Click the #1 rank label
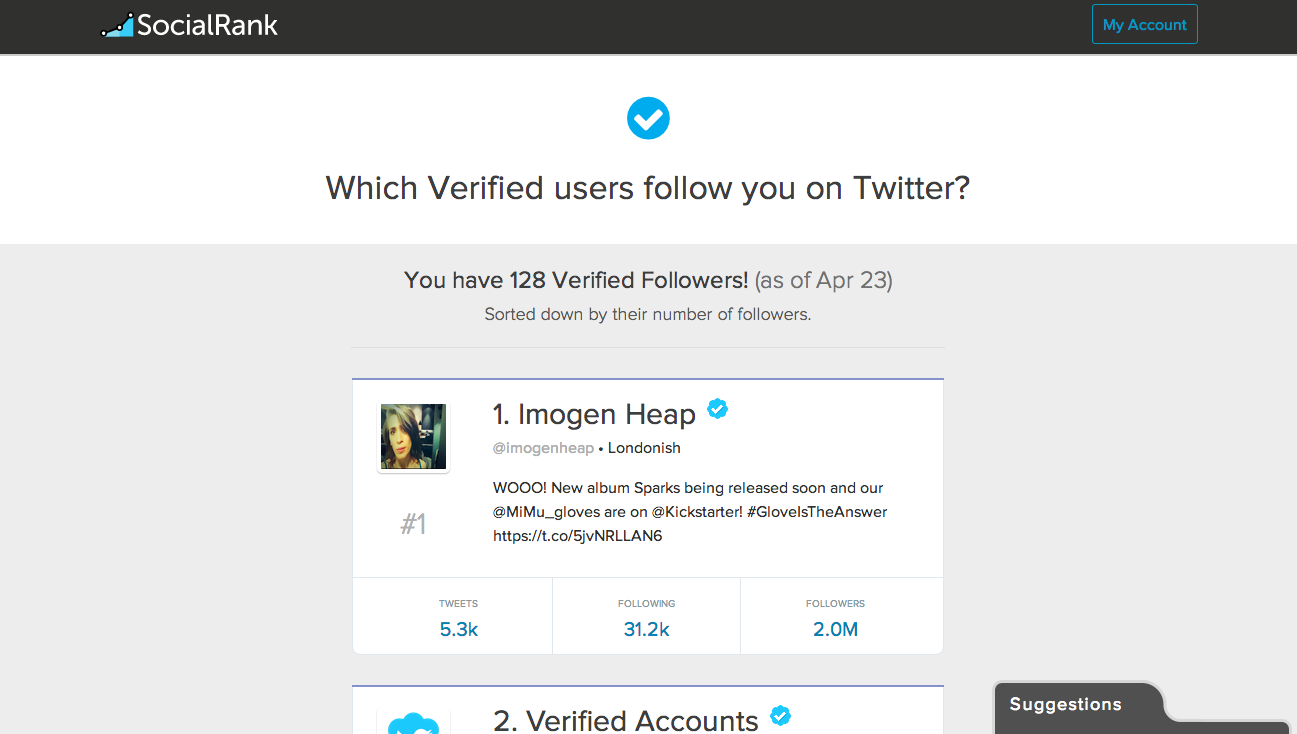The image size is (1297, 734). tap(413, 524)
